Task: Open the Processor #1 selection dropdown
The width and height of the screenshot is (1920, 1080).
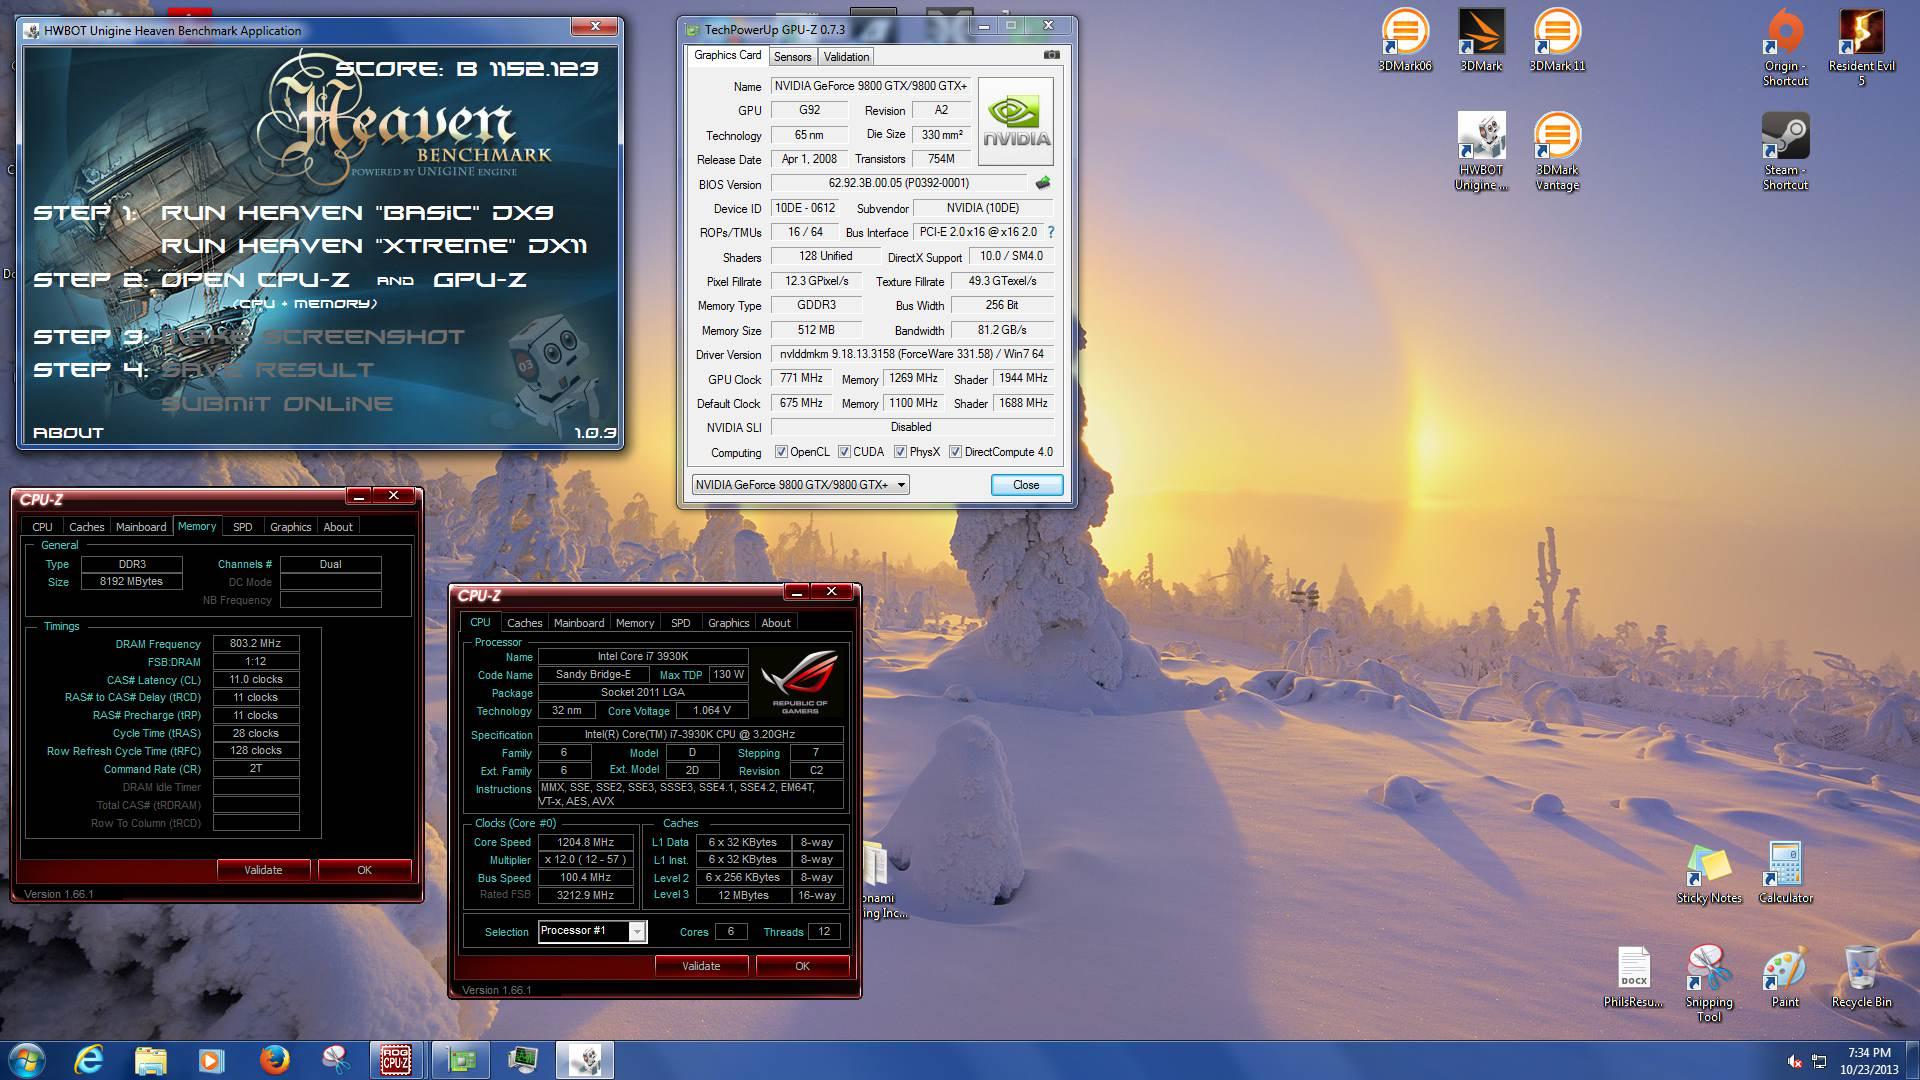Action: [592, 931]
